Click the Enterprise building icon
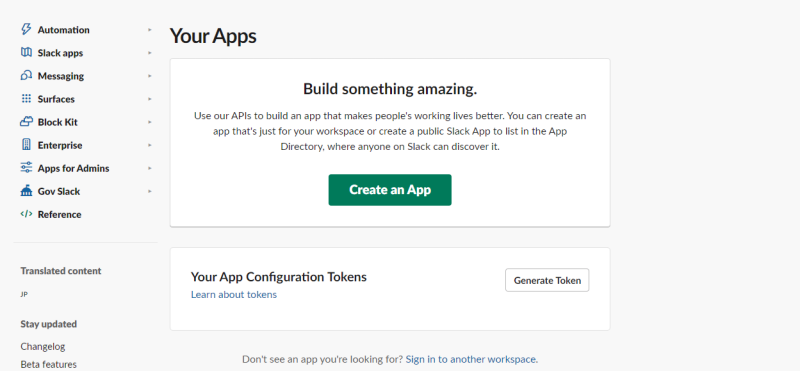Screen dimensions: 800x371 pos(26,145)
